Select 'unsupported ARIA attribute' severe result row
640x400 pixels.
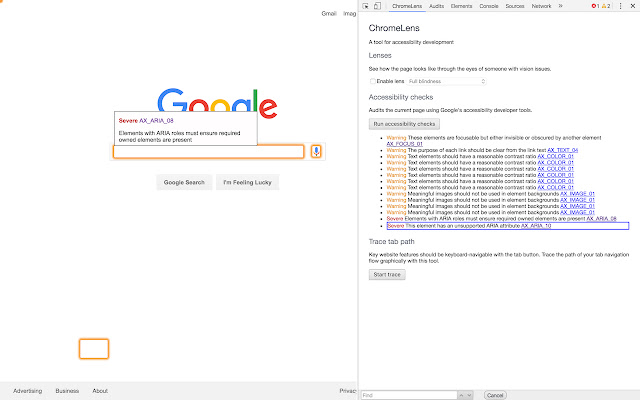point(508,226)
